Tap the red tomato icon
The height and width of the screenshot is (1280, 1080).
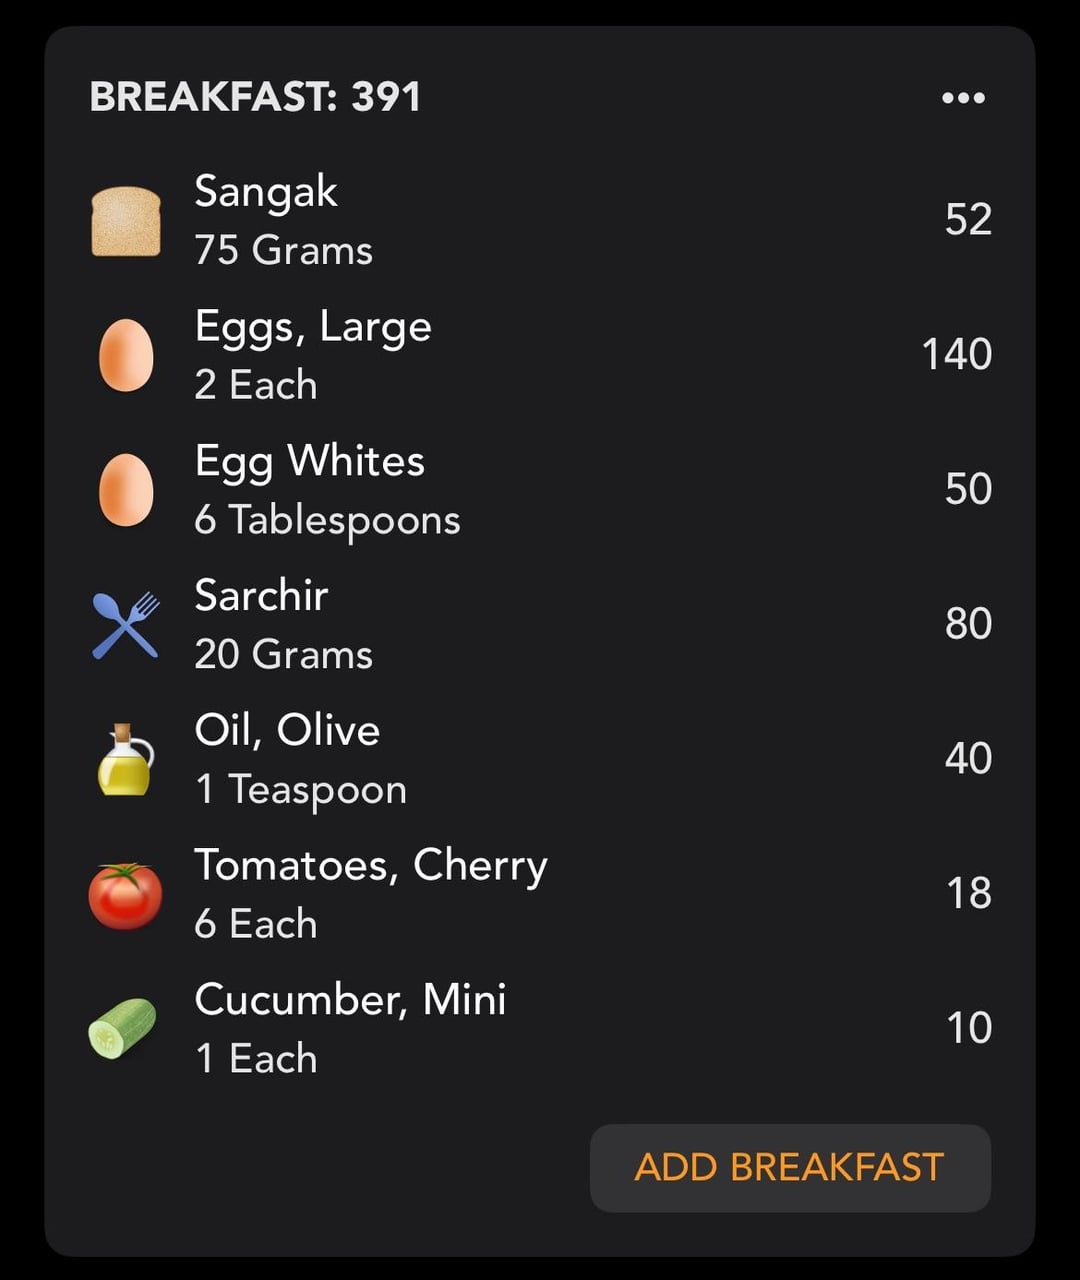pos(126,895)
